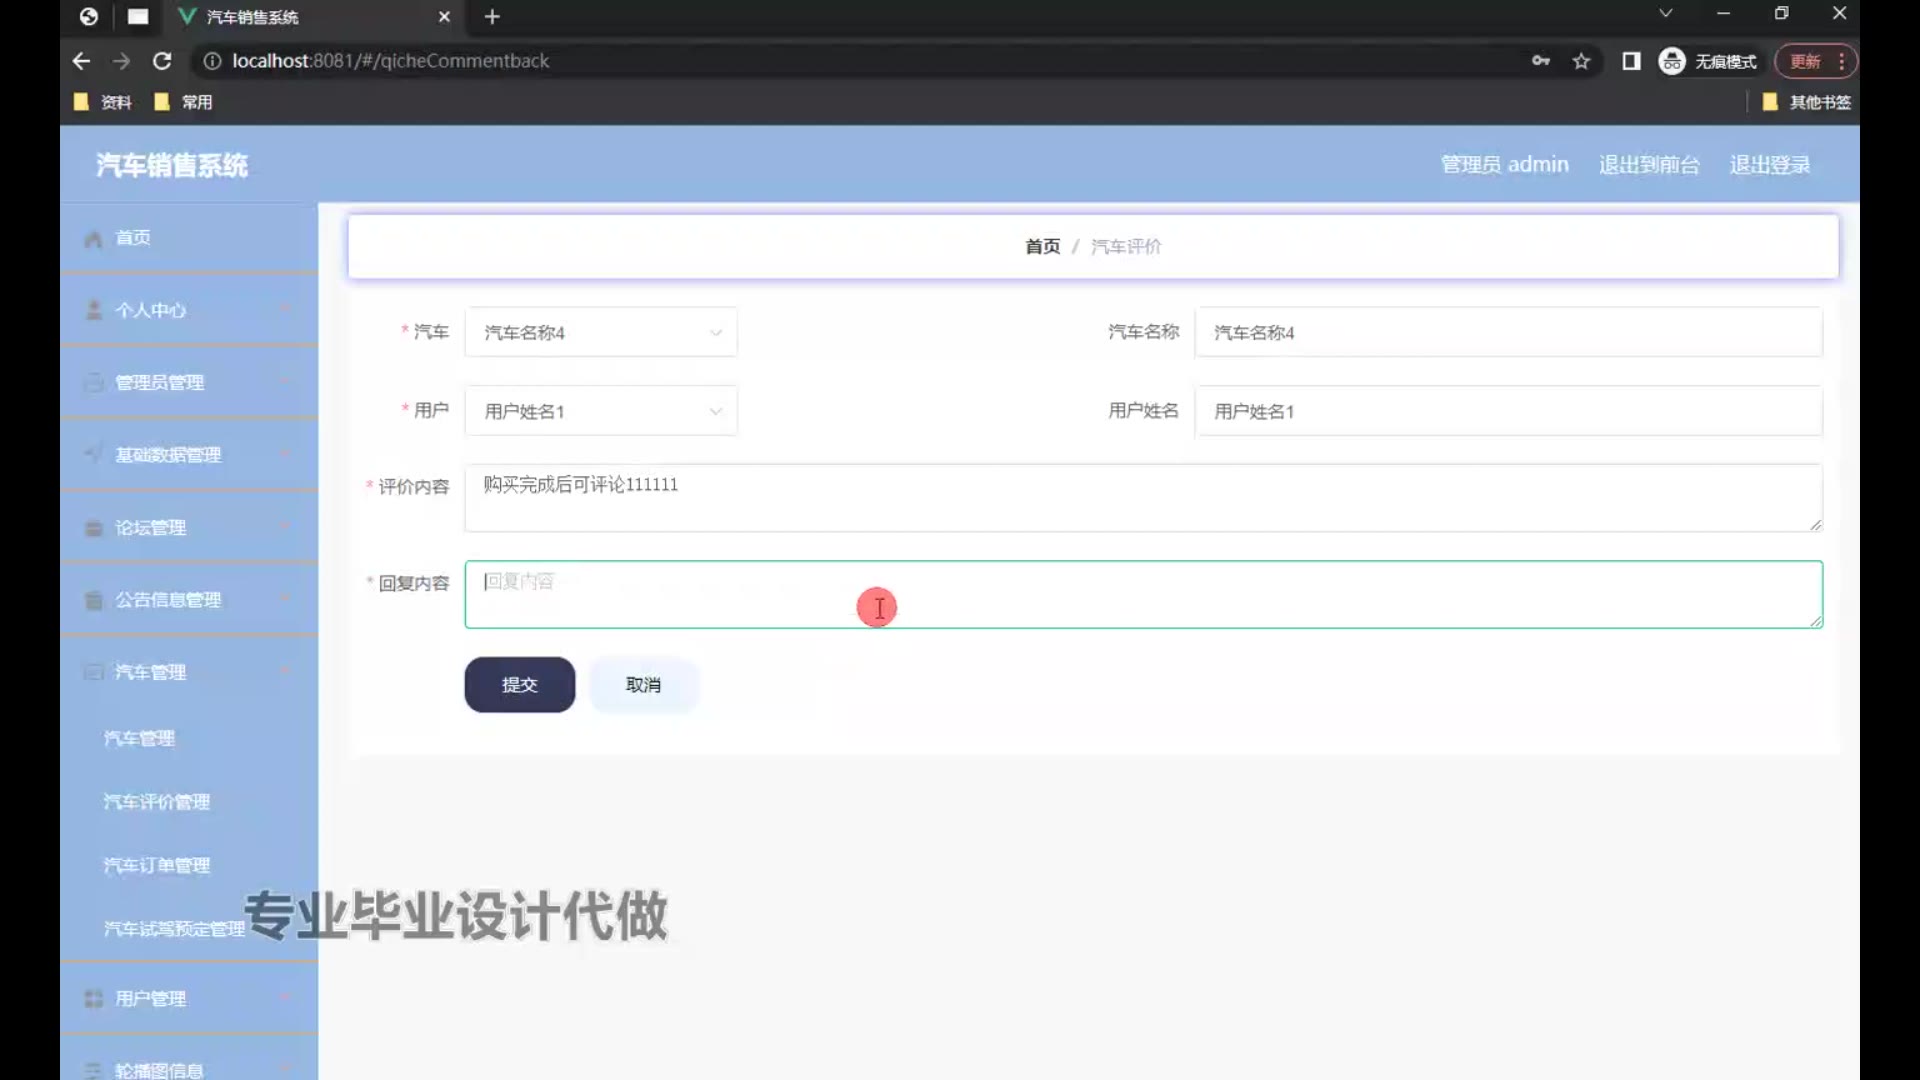
Task: Click the site information icon
Action: (x=212, y=61)
